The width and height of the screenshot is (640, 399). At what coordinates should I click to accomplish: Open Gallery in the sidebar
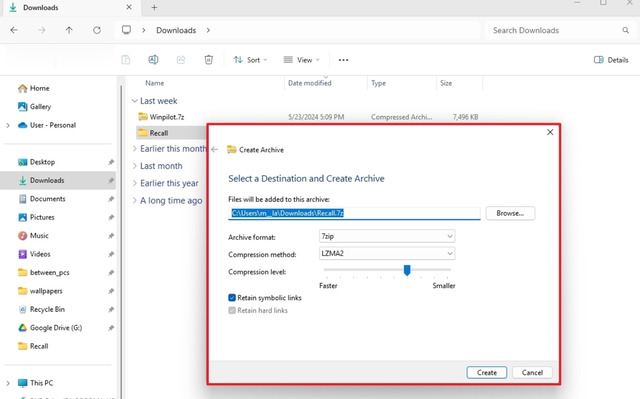click(x=40, y=106)
